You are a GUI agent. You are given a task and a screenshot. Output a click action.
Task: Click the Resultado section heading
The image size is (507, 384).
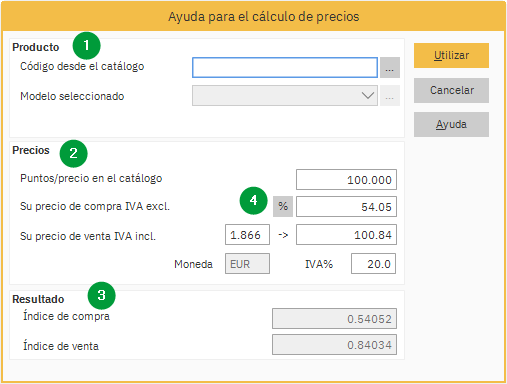coord(38,299)
